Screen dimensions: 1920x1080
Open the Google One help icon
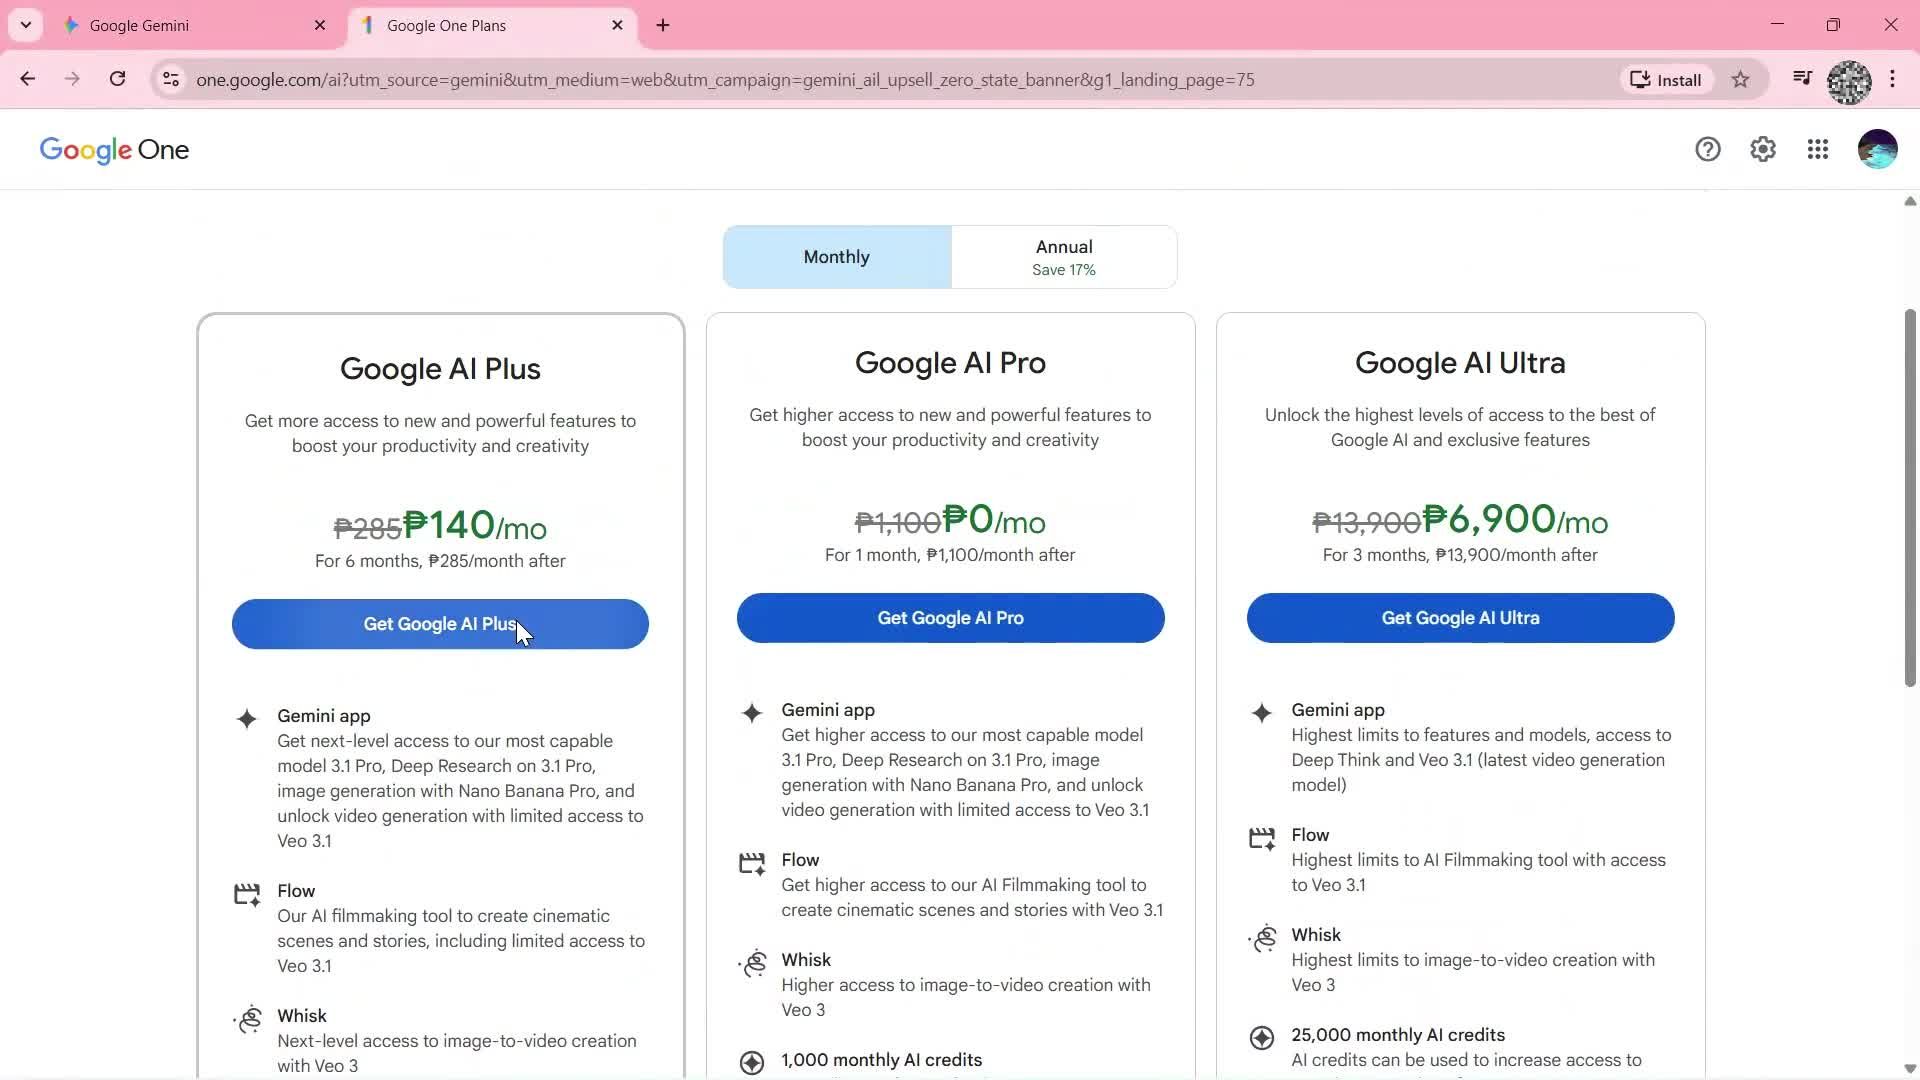click(1708, 148)
